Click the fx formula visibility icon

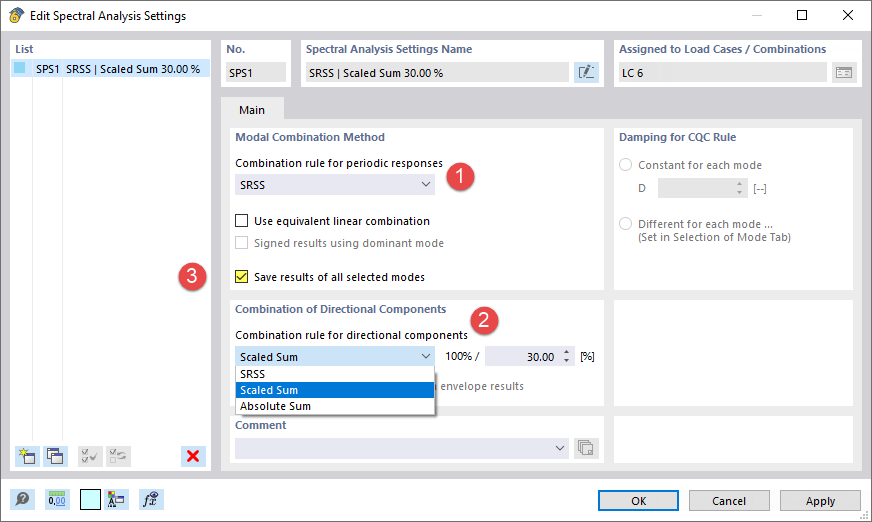click(x=150, y=500)
